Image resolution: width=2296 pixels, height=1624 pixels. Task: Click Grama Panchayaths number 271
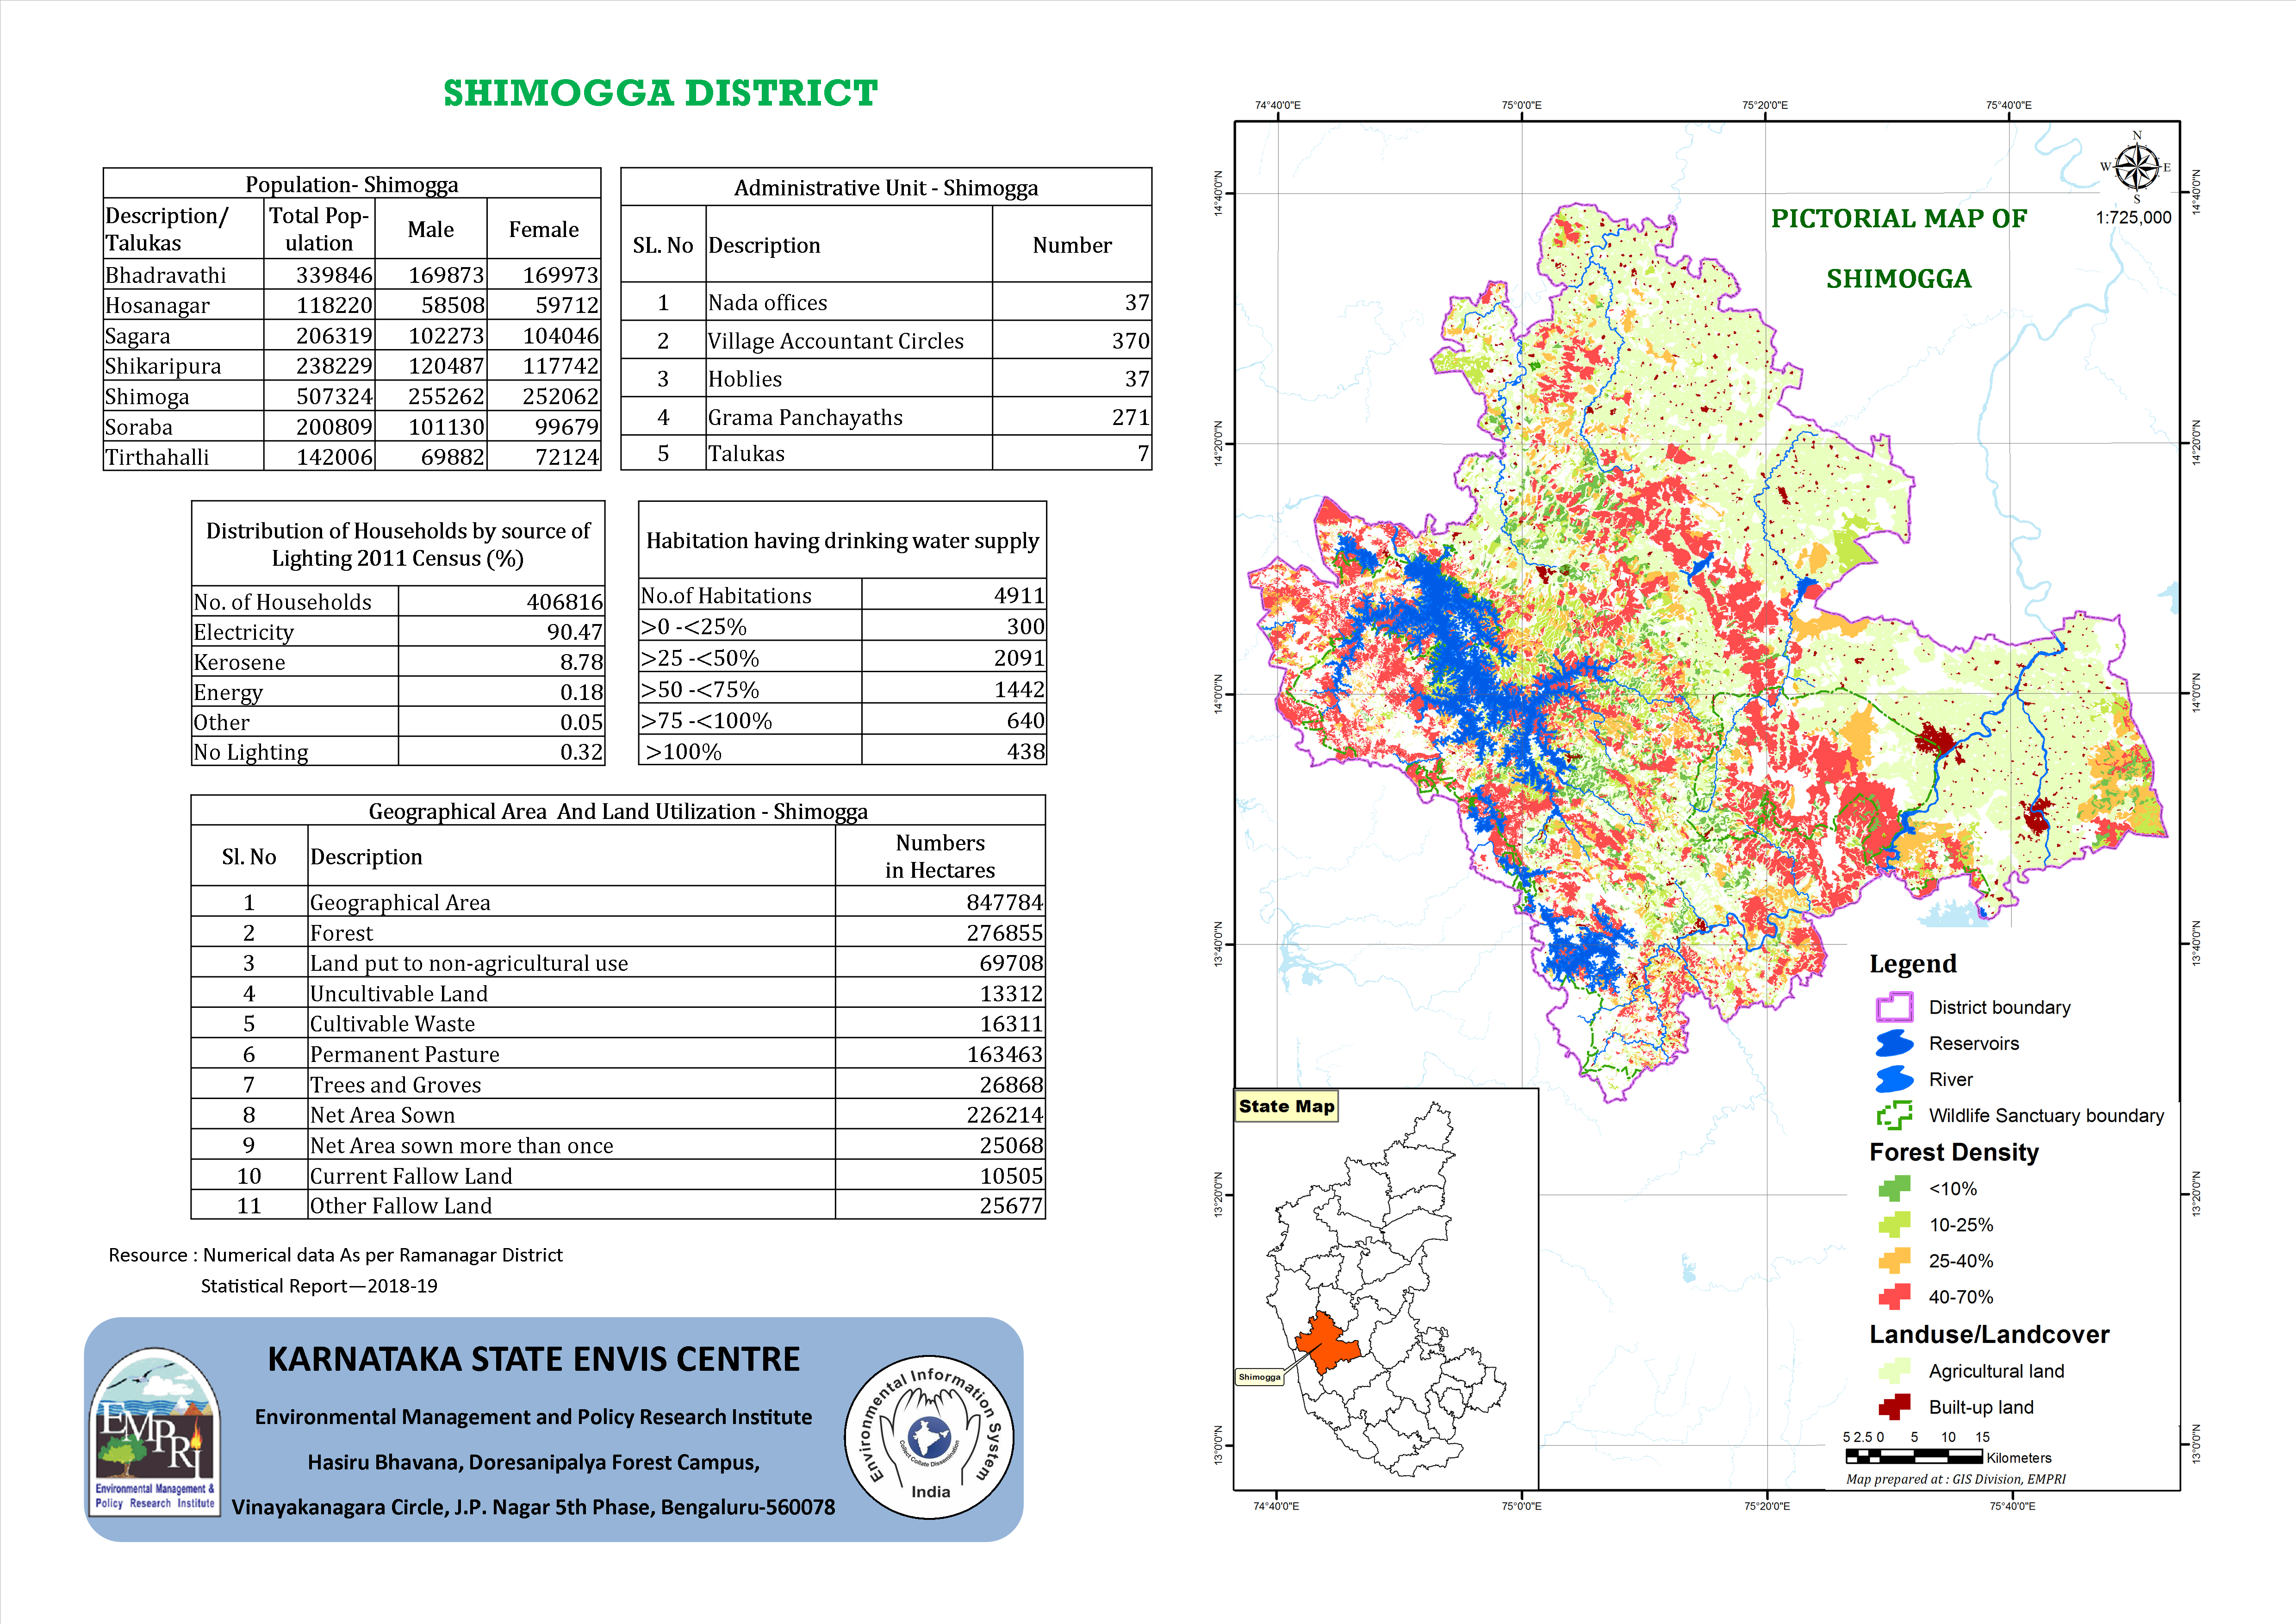tap(1130, 417)
